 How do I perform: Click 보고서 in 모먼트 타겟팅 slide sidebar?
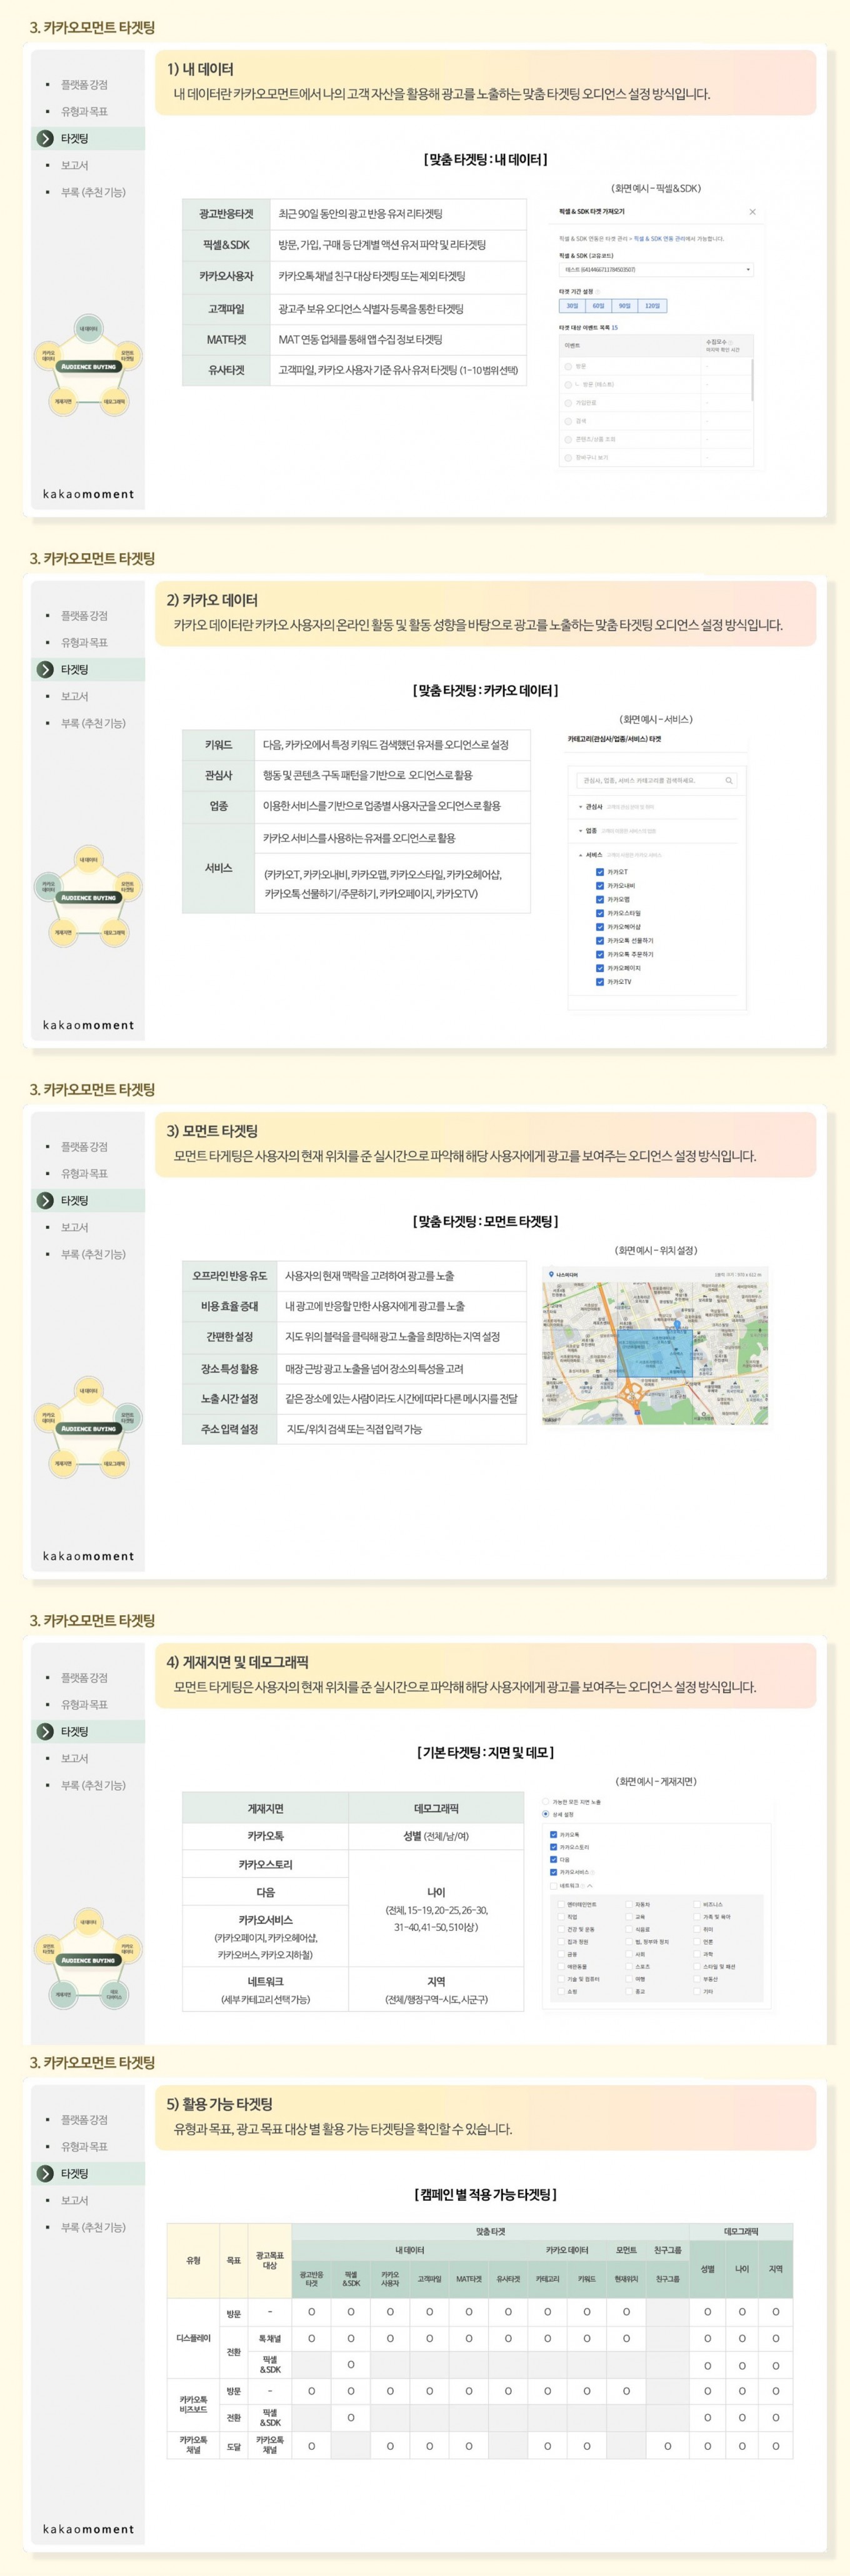(74, 1227)
